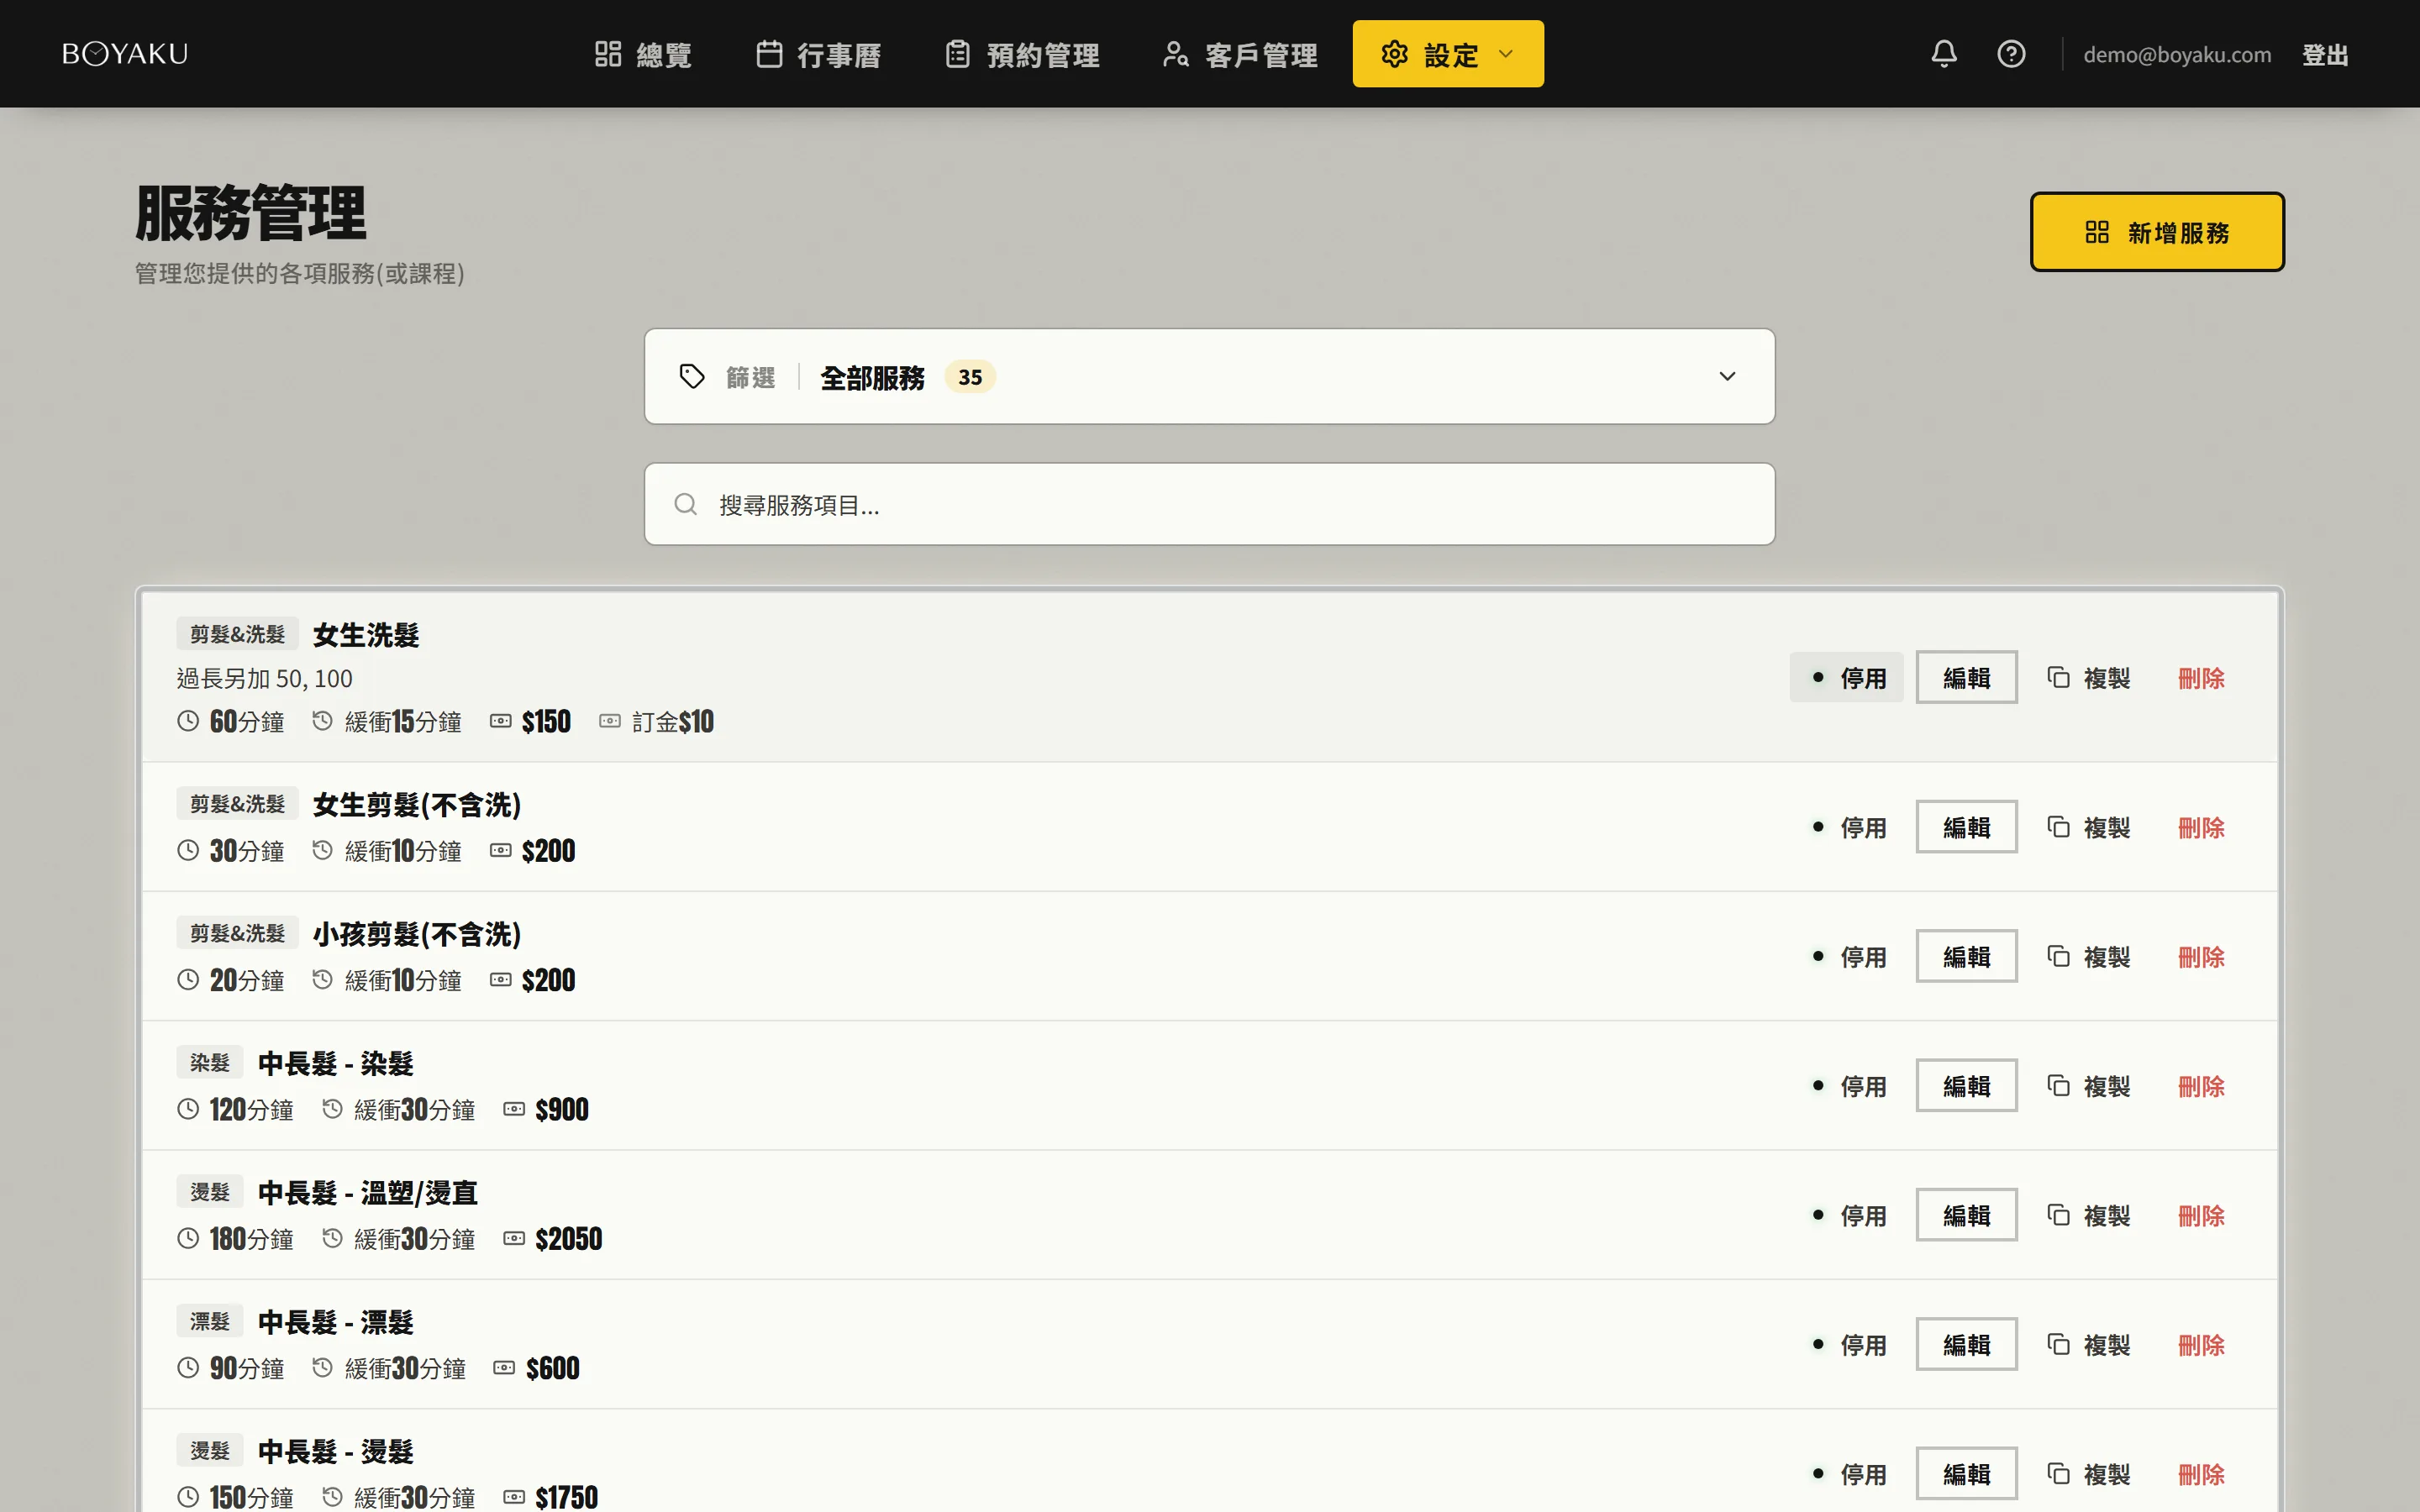Click copy icon for 中長髮 - 燙髮
The width and height of the screenshot is (2420, 1512).
[x=2058, y=1473]
